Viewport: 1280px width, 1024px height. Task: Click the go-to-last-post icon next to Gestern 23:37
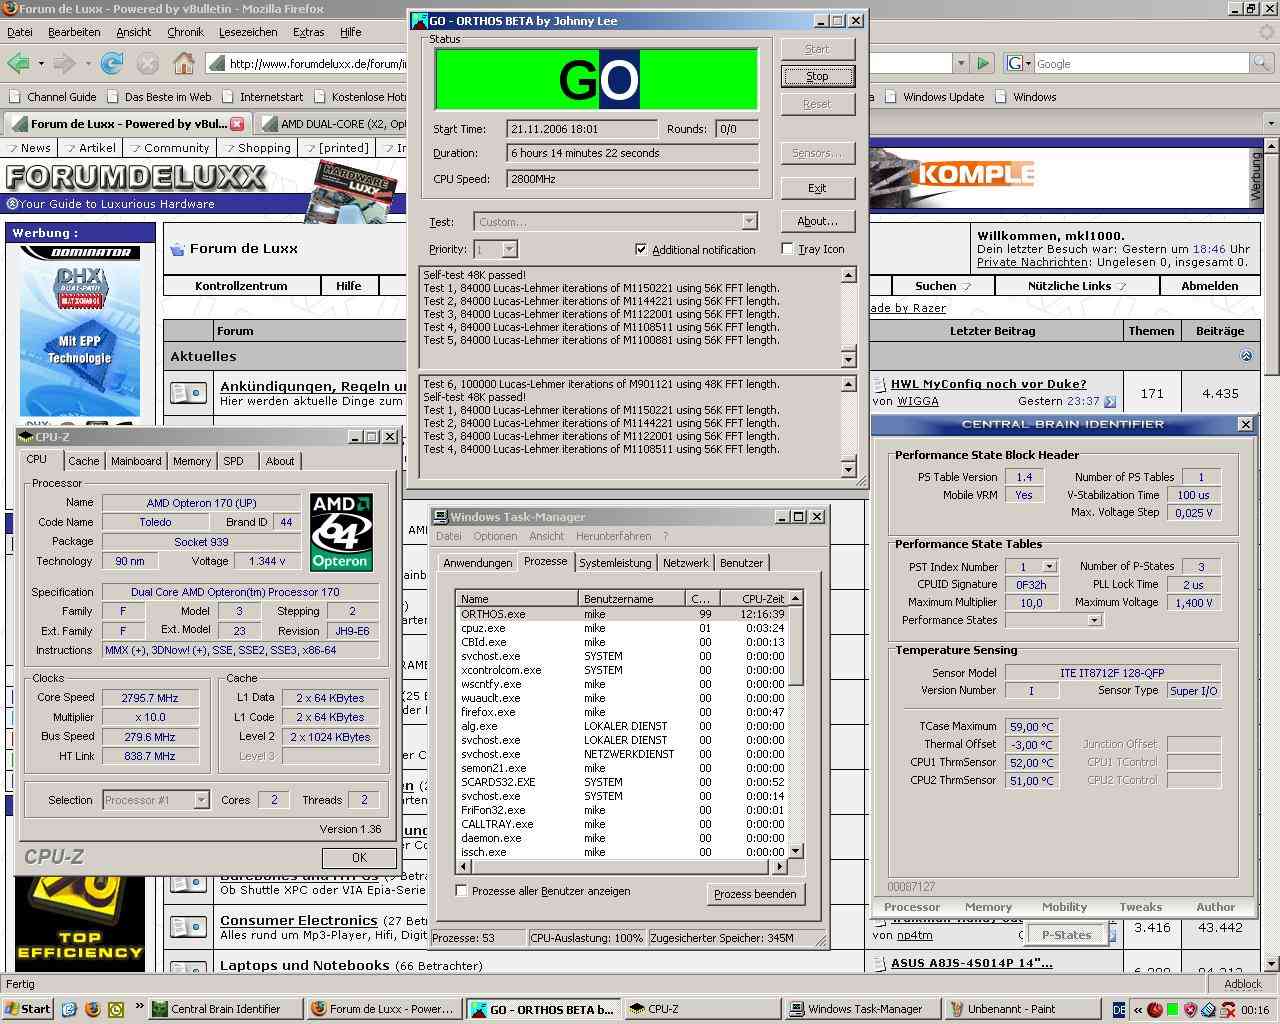click(1110, 402)
